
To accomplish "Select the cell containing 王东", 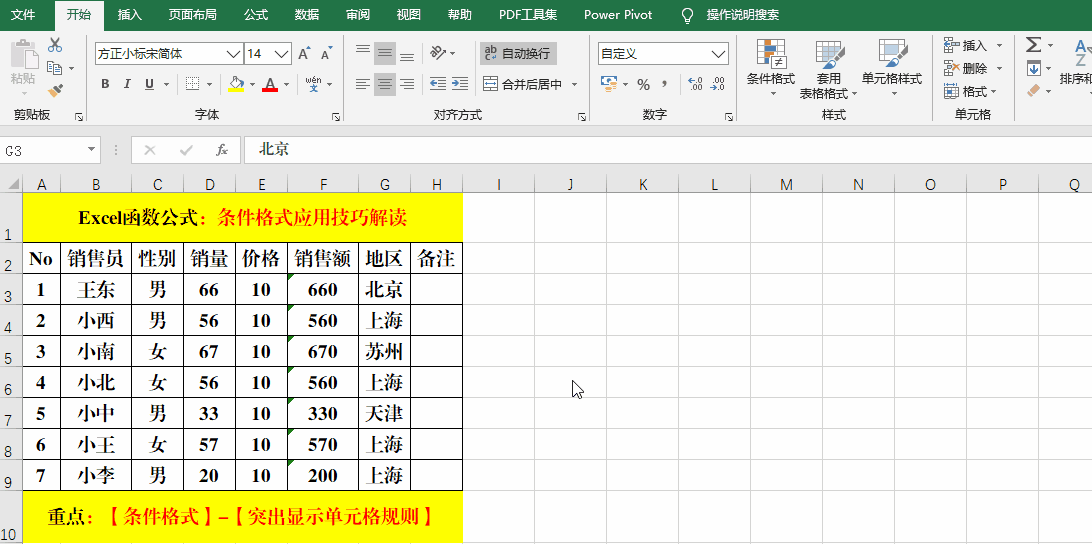I will [96, 289].
